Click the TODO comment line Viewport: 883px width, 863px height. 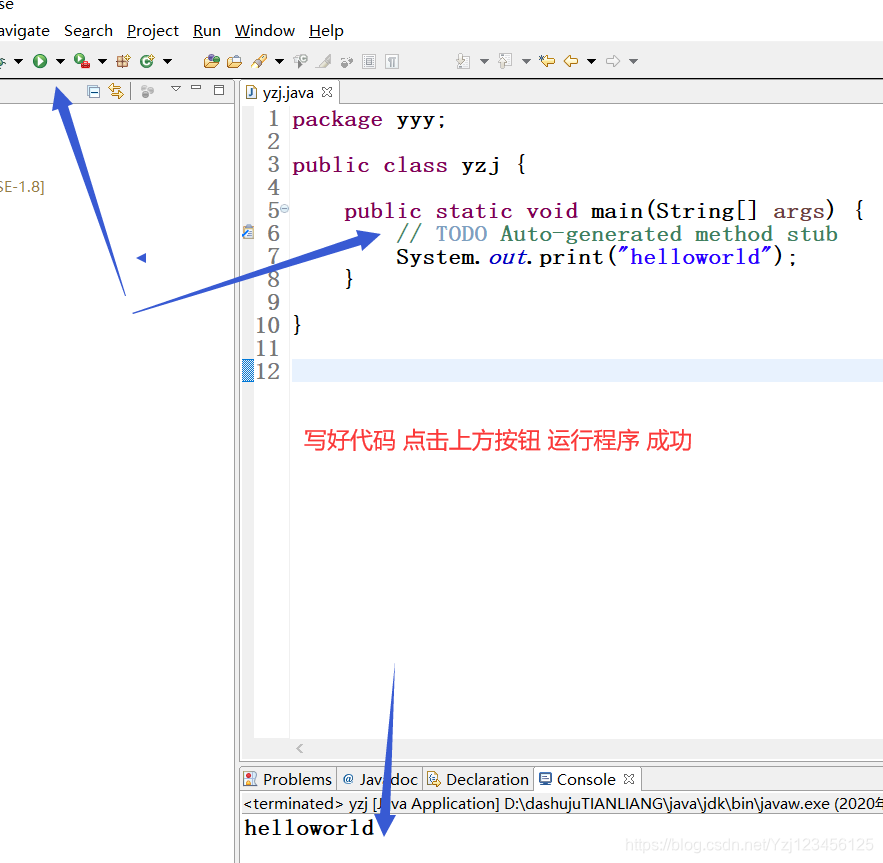pyautogui.click(x=617, y=234)
